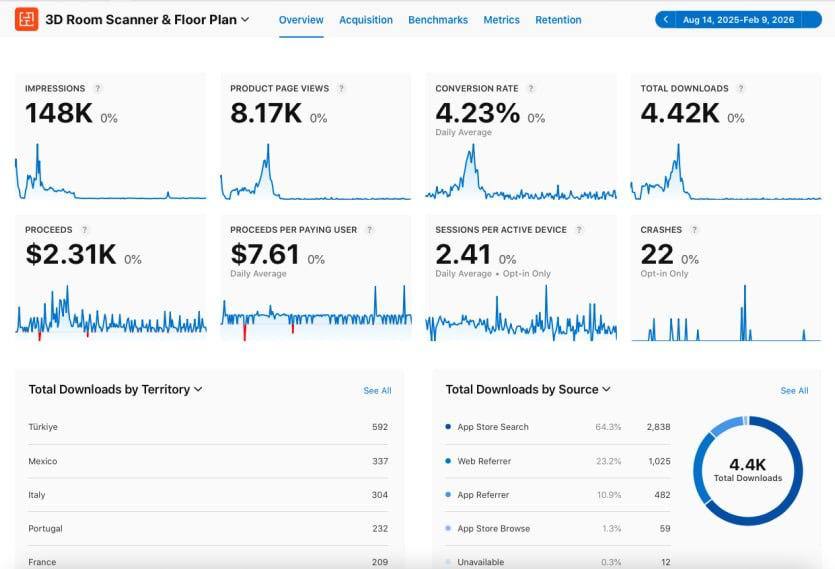Click the 3D Room Scanner app icon

26,19
